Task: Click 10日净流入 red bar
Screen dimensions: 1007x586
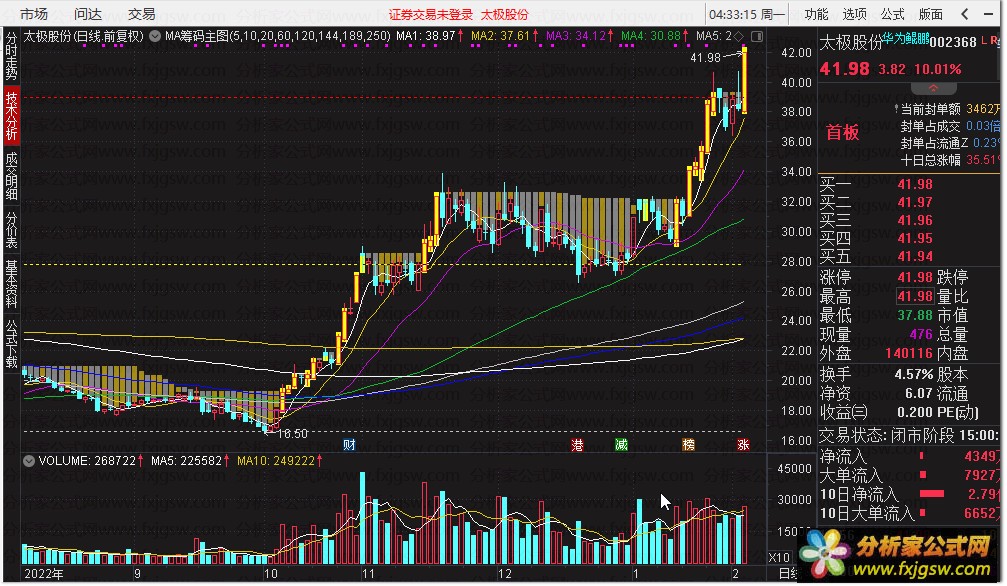Action: (x=932, y=494)
